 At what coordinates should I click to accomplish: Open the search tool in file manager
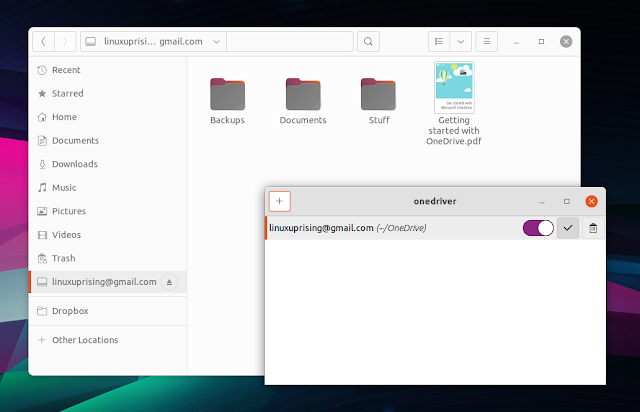368,42
